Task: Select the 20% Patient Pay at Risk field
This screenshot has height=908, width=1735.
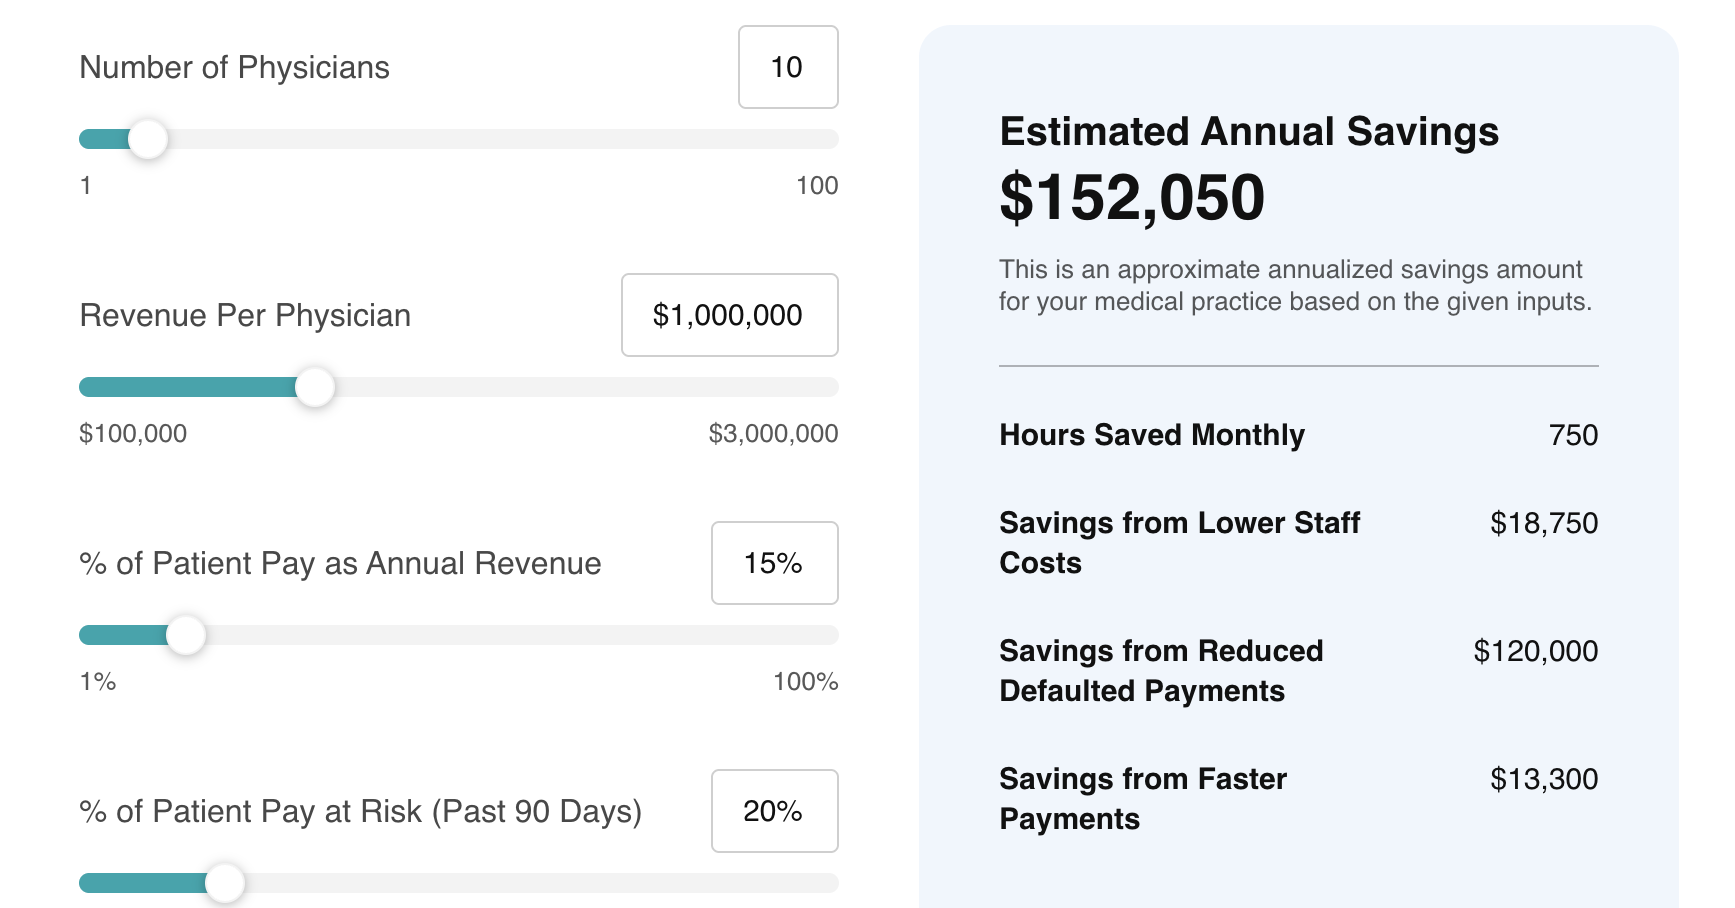Action: 774,811
